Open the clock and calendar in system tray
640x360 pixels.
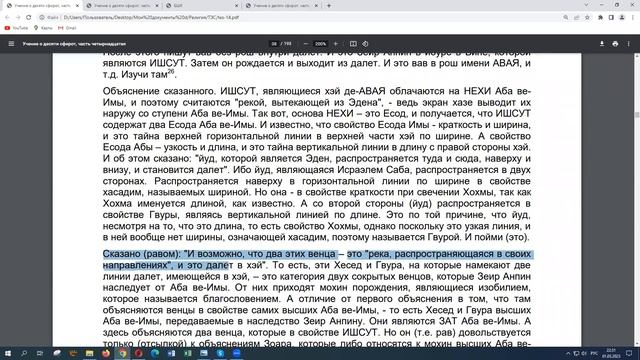click(x=611, y=353)
